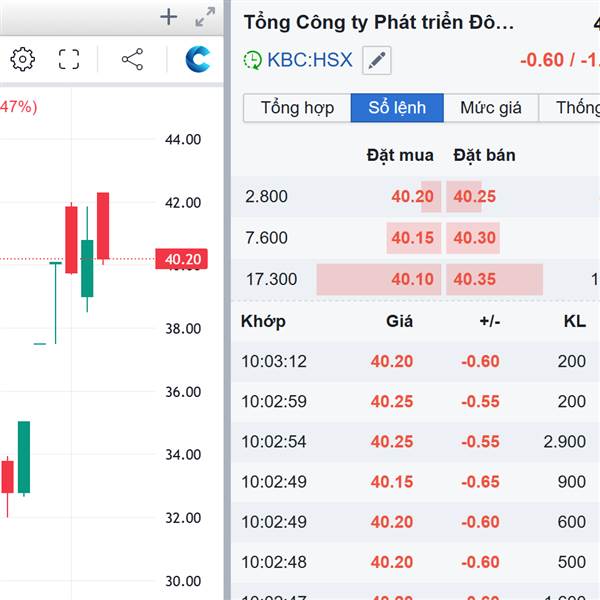The height and width of the screenshot is (600, 600).
Task: Open chart settings gear icon
Action: pyautogui.click(x=22, y=60)
